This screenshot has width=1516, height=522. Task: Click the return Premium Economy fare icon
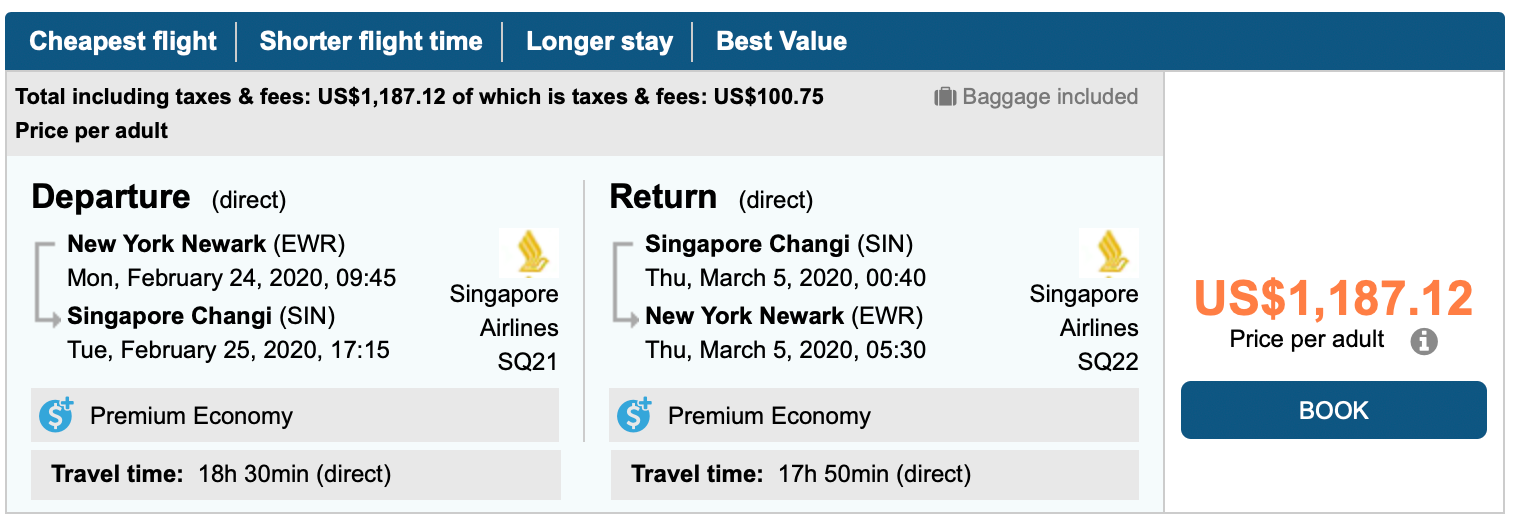(x=635, y=415)
